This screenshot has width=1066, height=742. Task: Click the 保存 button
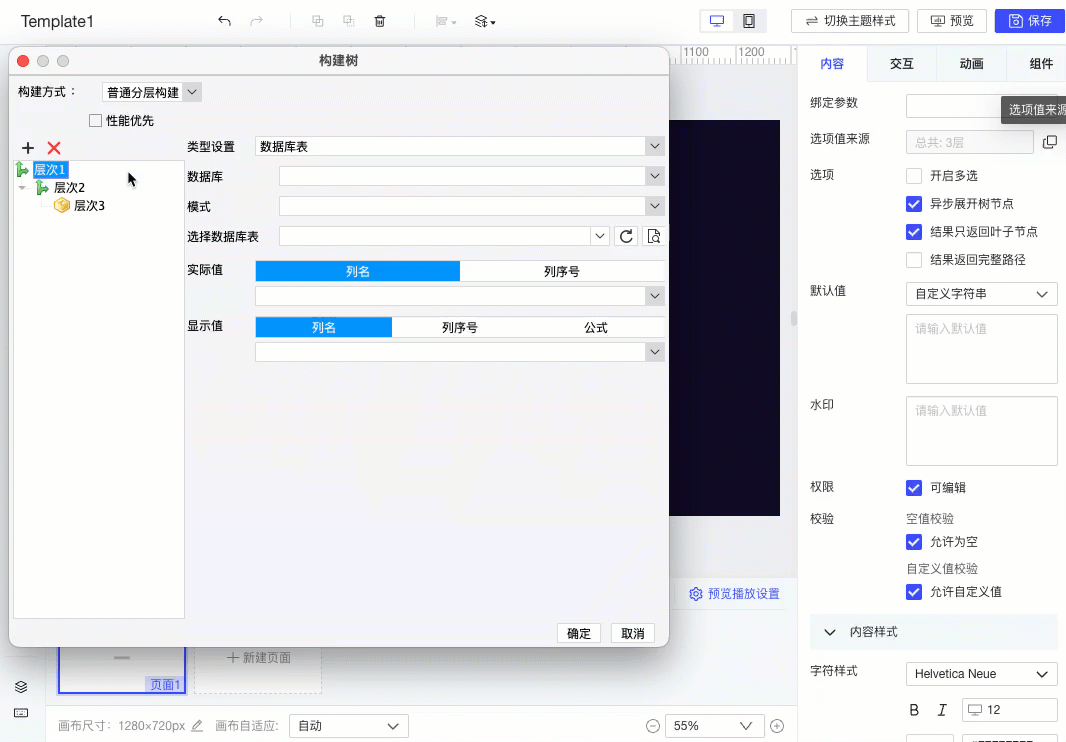[1029, 21]
